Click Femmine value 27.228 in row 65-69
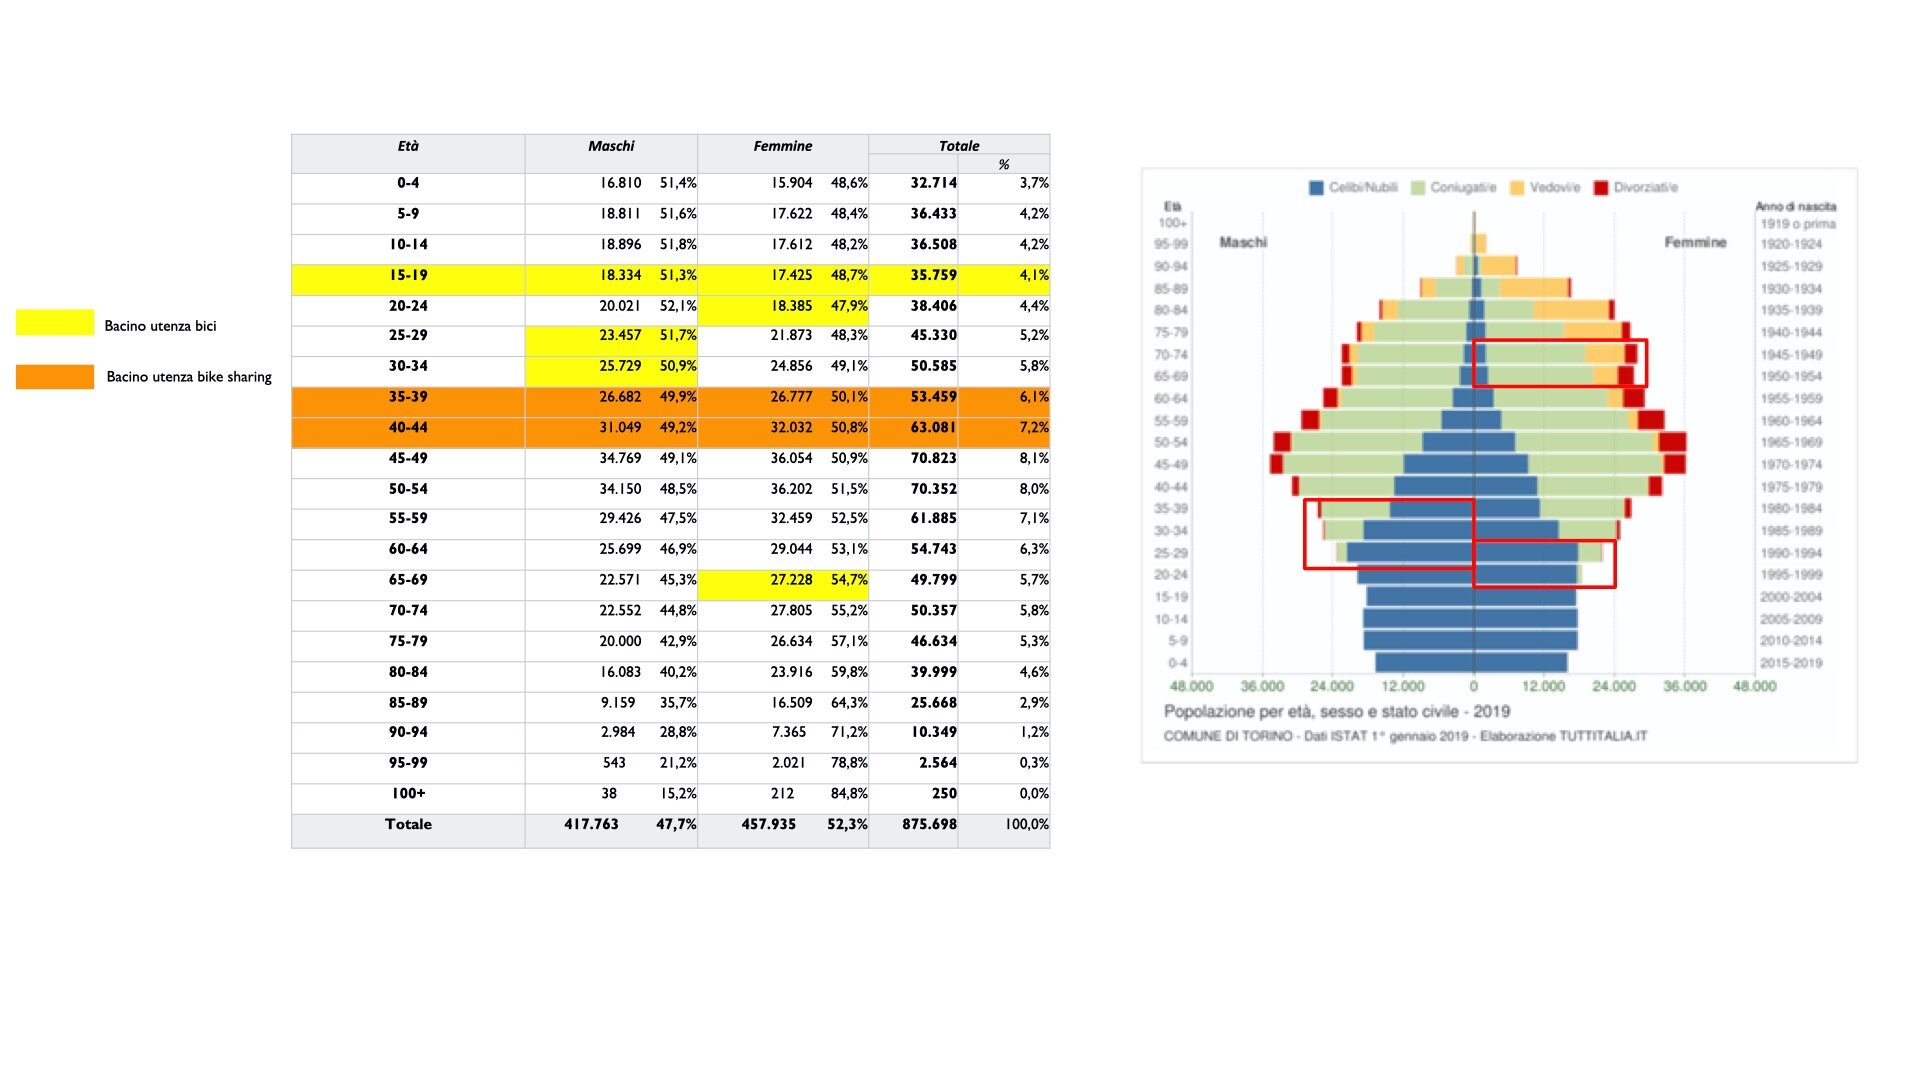Image resolution: width=1920 pixels, height=1080 pixels. point(791,580)
